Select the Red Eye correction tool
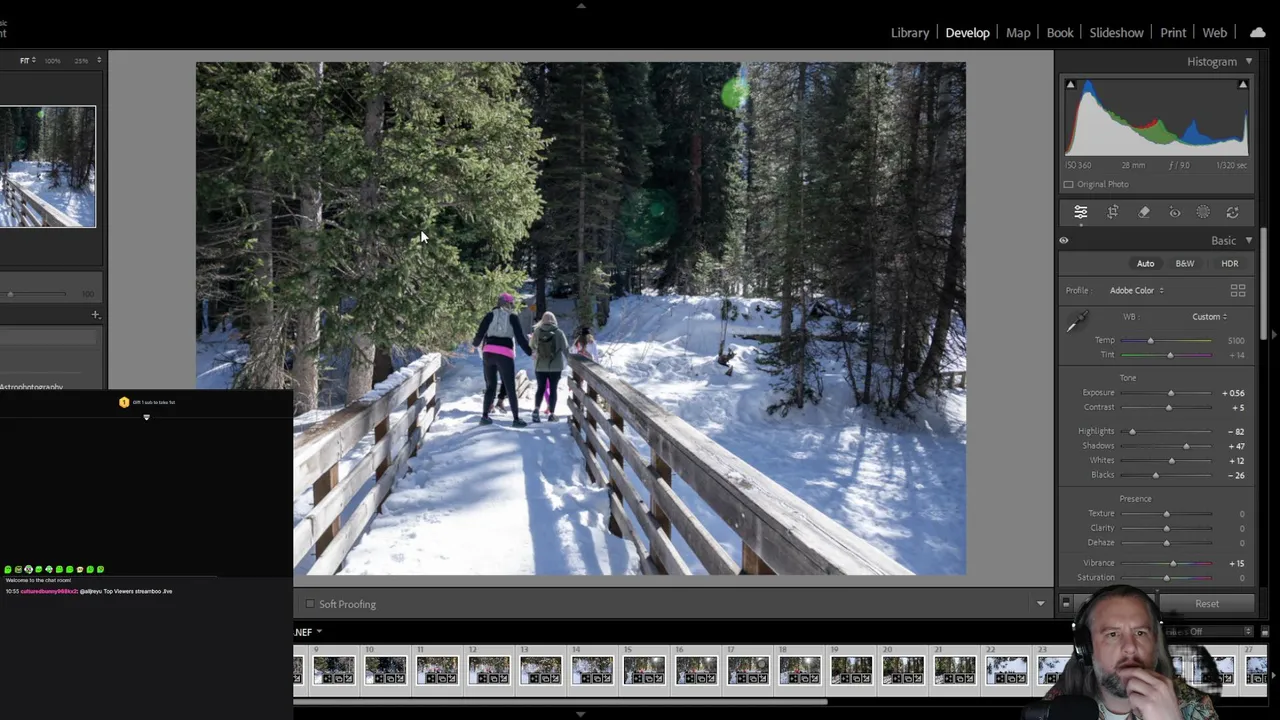 tap(1175, 212)
